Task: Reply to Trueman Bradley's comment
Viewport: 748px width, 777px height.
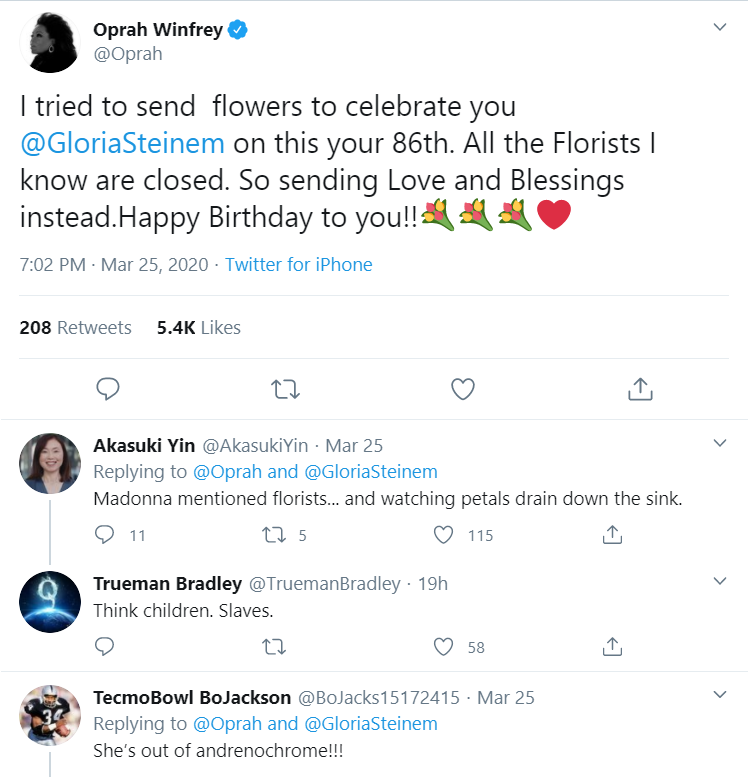Action: [x=105, y=647]
